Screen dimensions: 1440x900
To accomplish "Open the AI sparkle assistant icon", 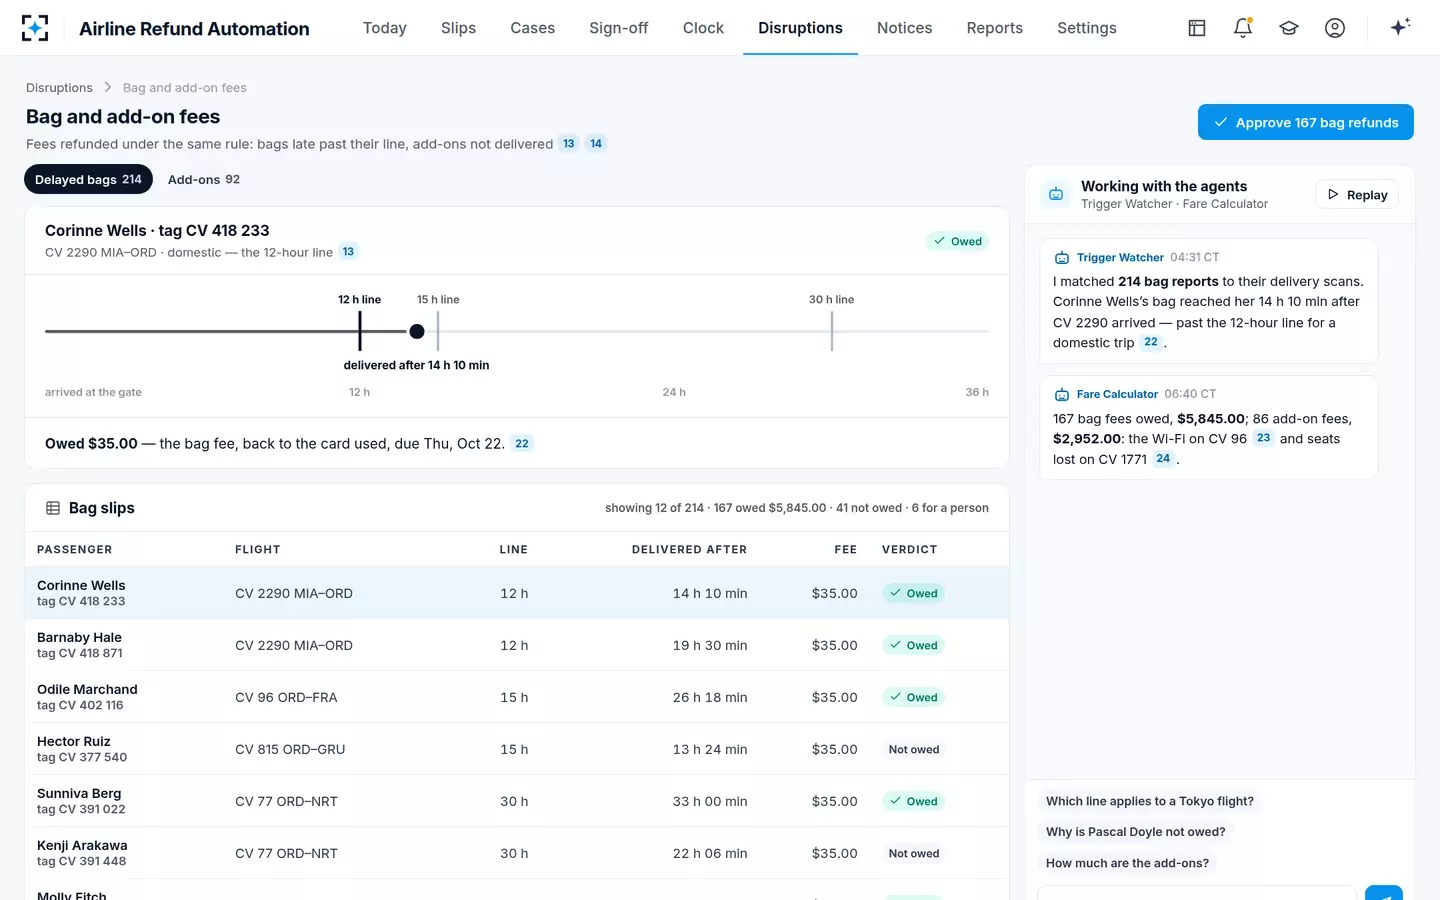I will [1400, 27].
